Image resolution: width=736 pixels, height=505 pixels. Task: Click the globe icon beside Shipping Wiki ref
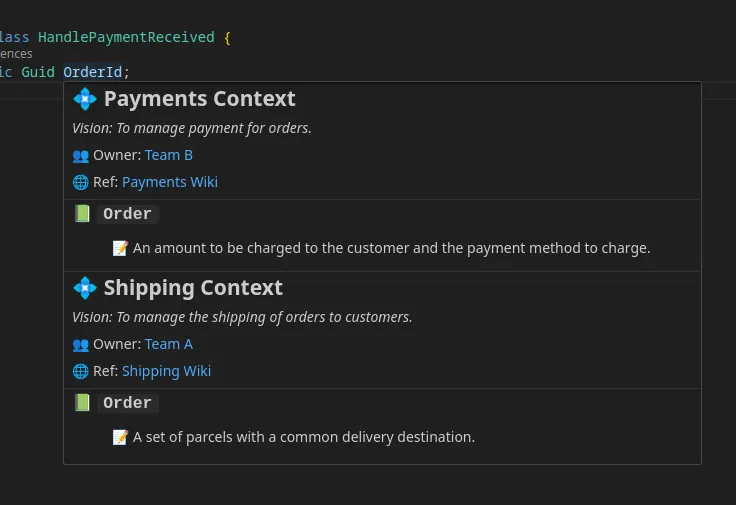pos(81,372)
